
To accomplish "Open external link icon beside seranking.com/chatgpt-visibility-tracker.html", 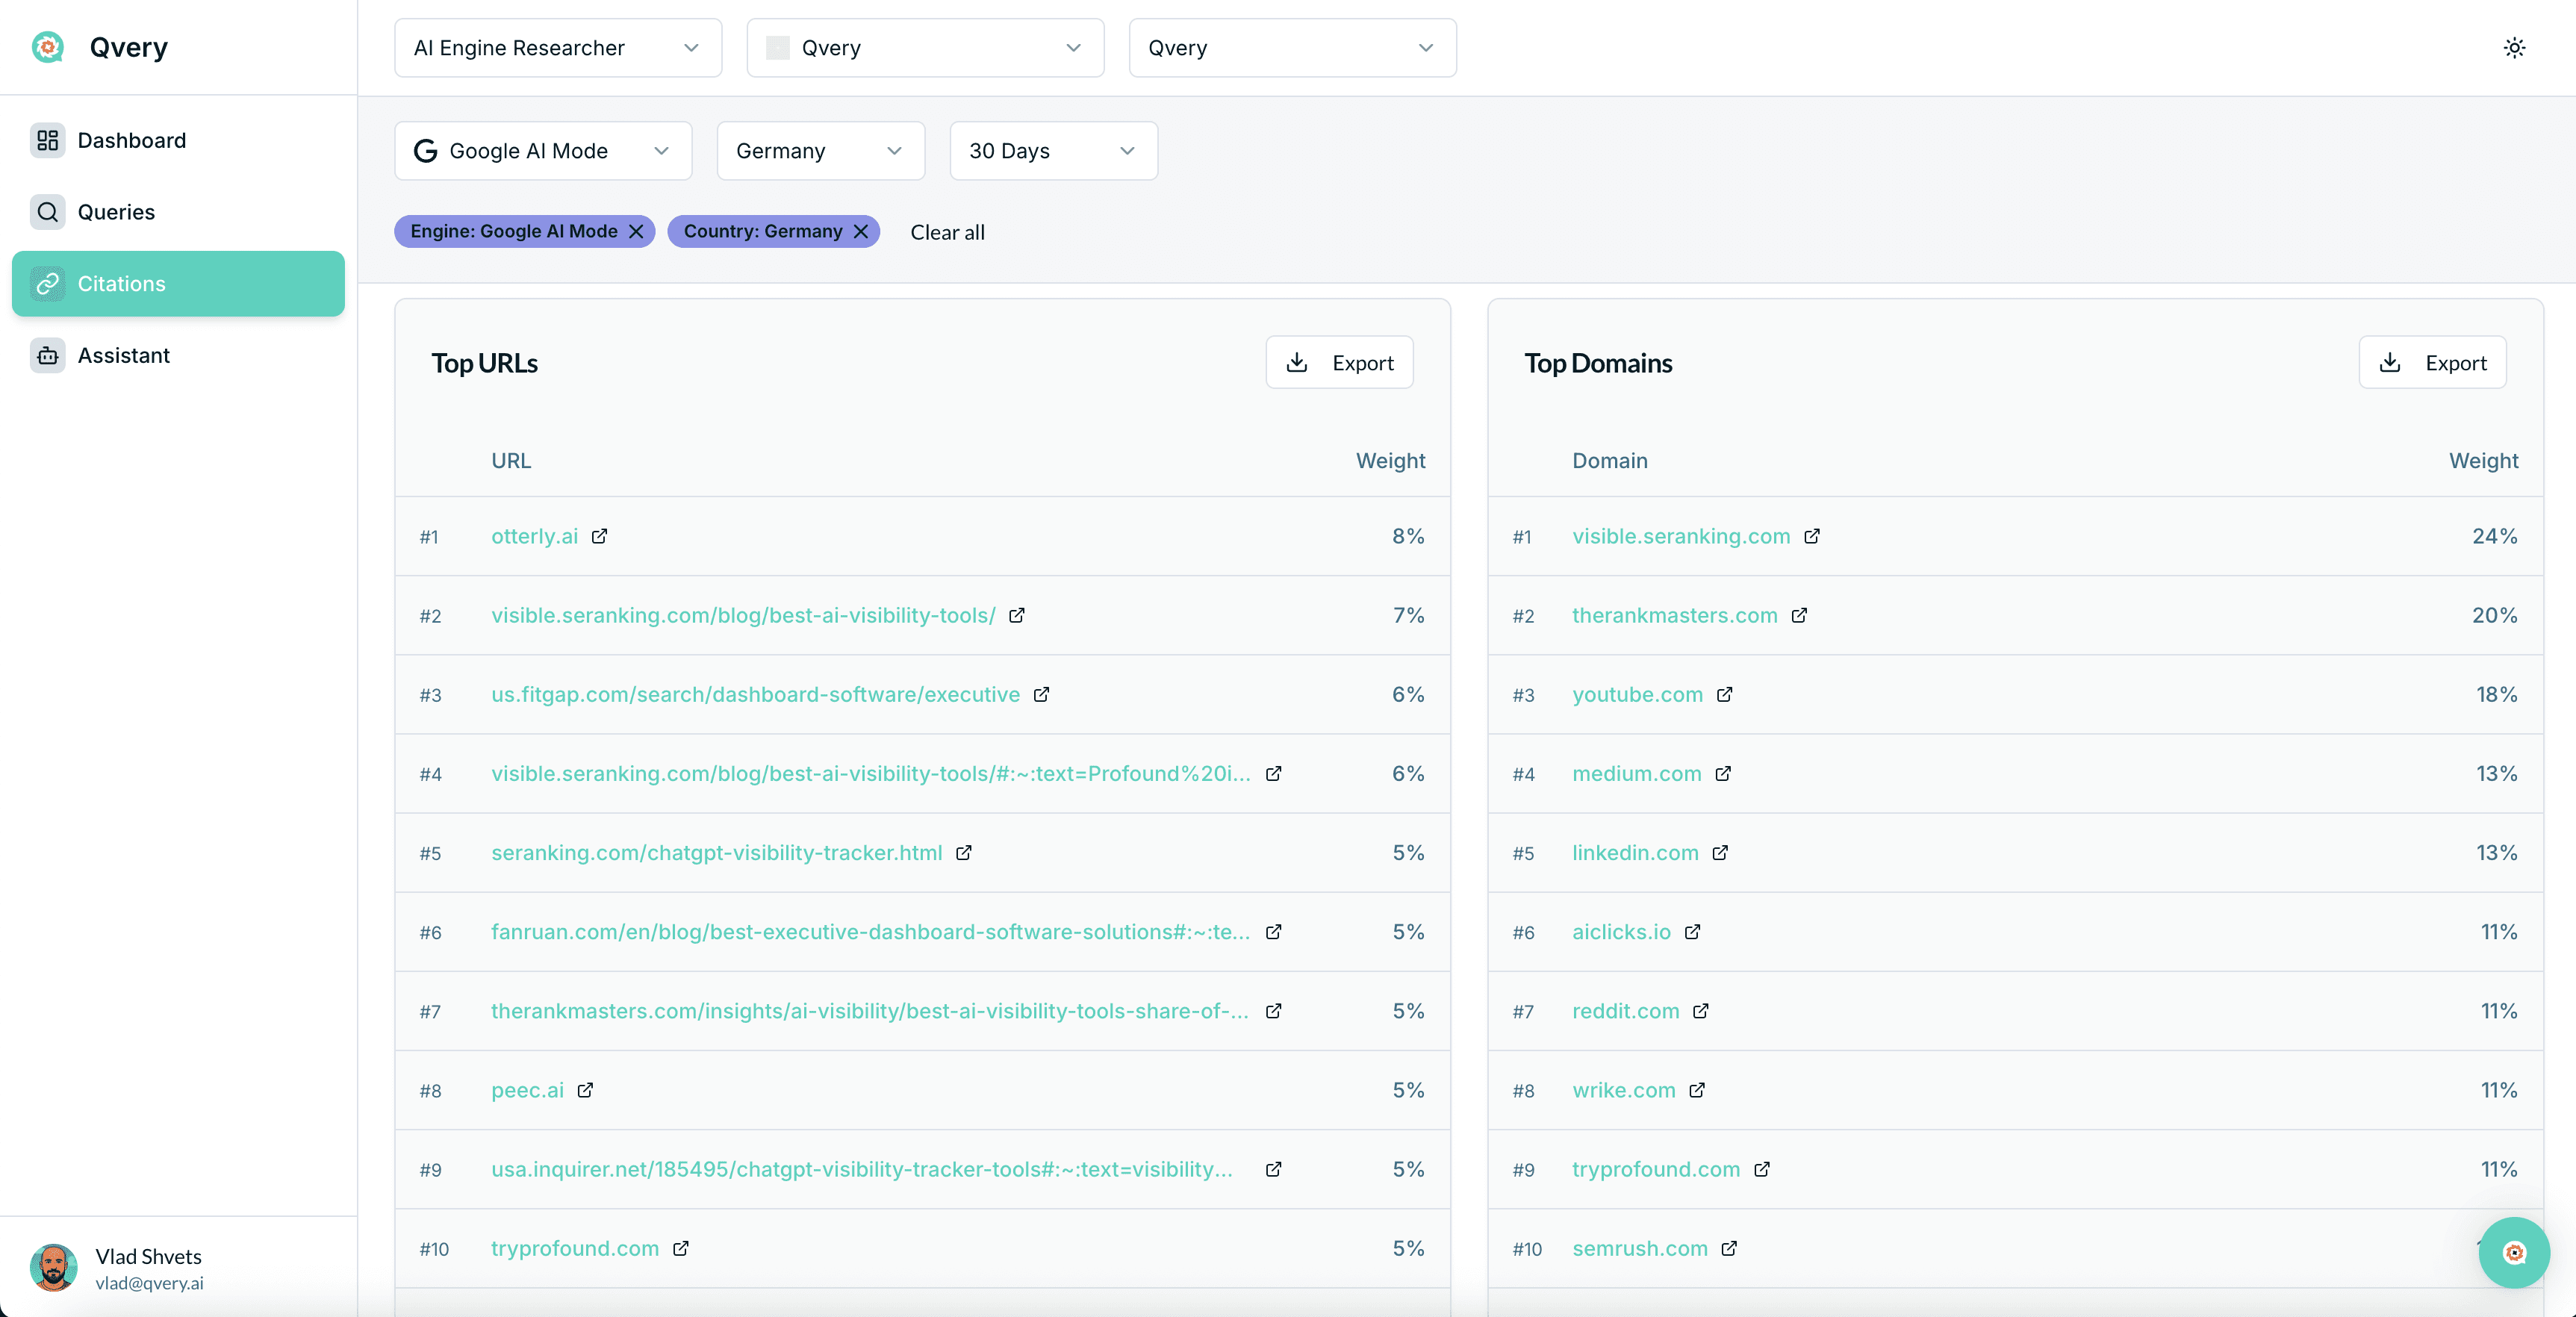I will pos(964,852).
